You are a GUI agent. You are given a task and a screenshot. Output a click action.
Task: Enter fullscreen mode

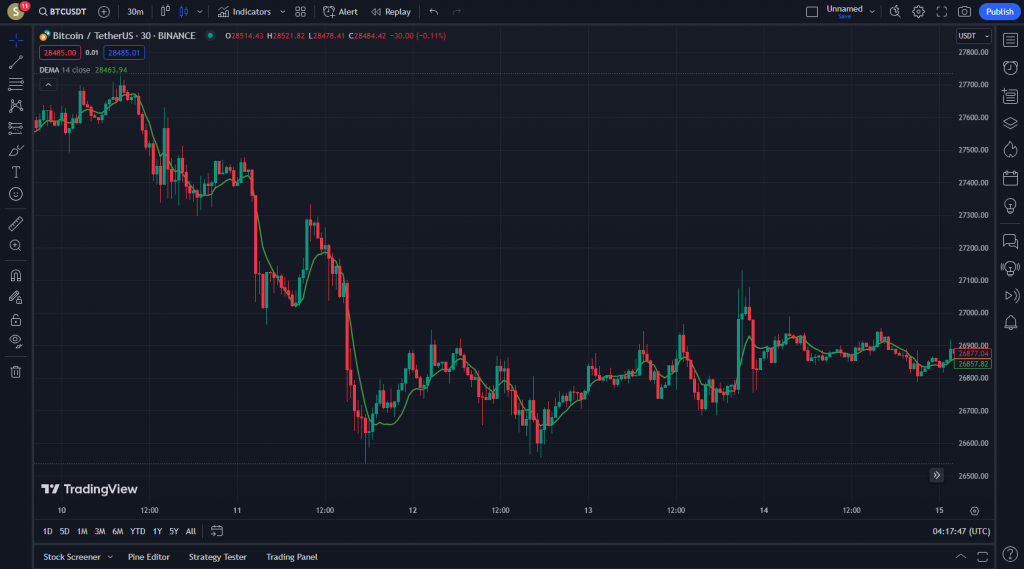[942, 12]
